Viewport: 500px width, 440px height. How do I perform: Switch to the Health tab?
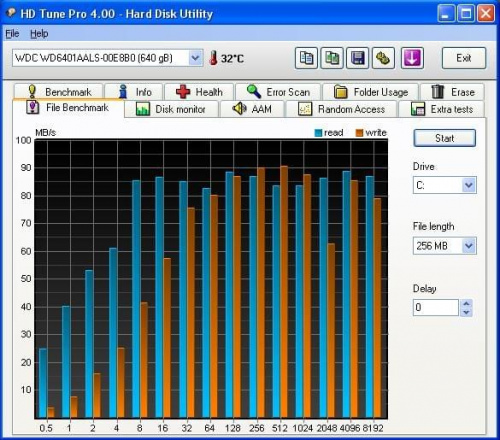coord(199,92)
